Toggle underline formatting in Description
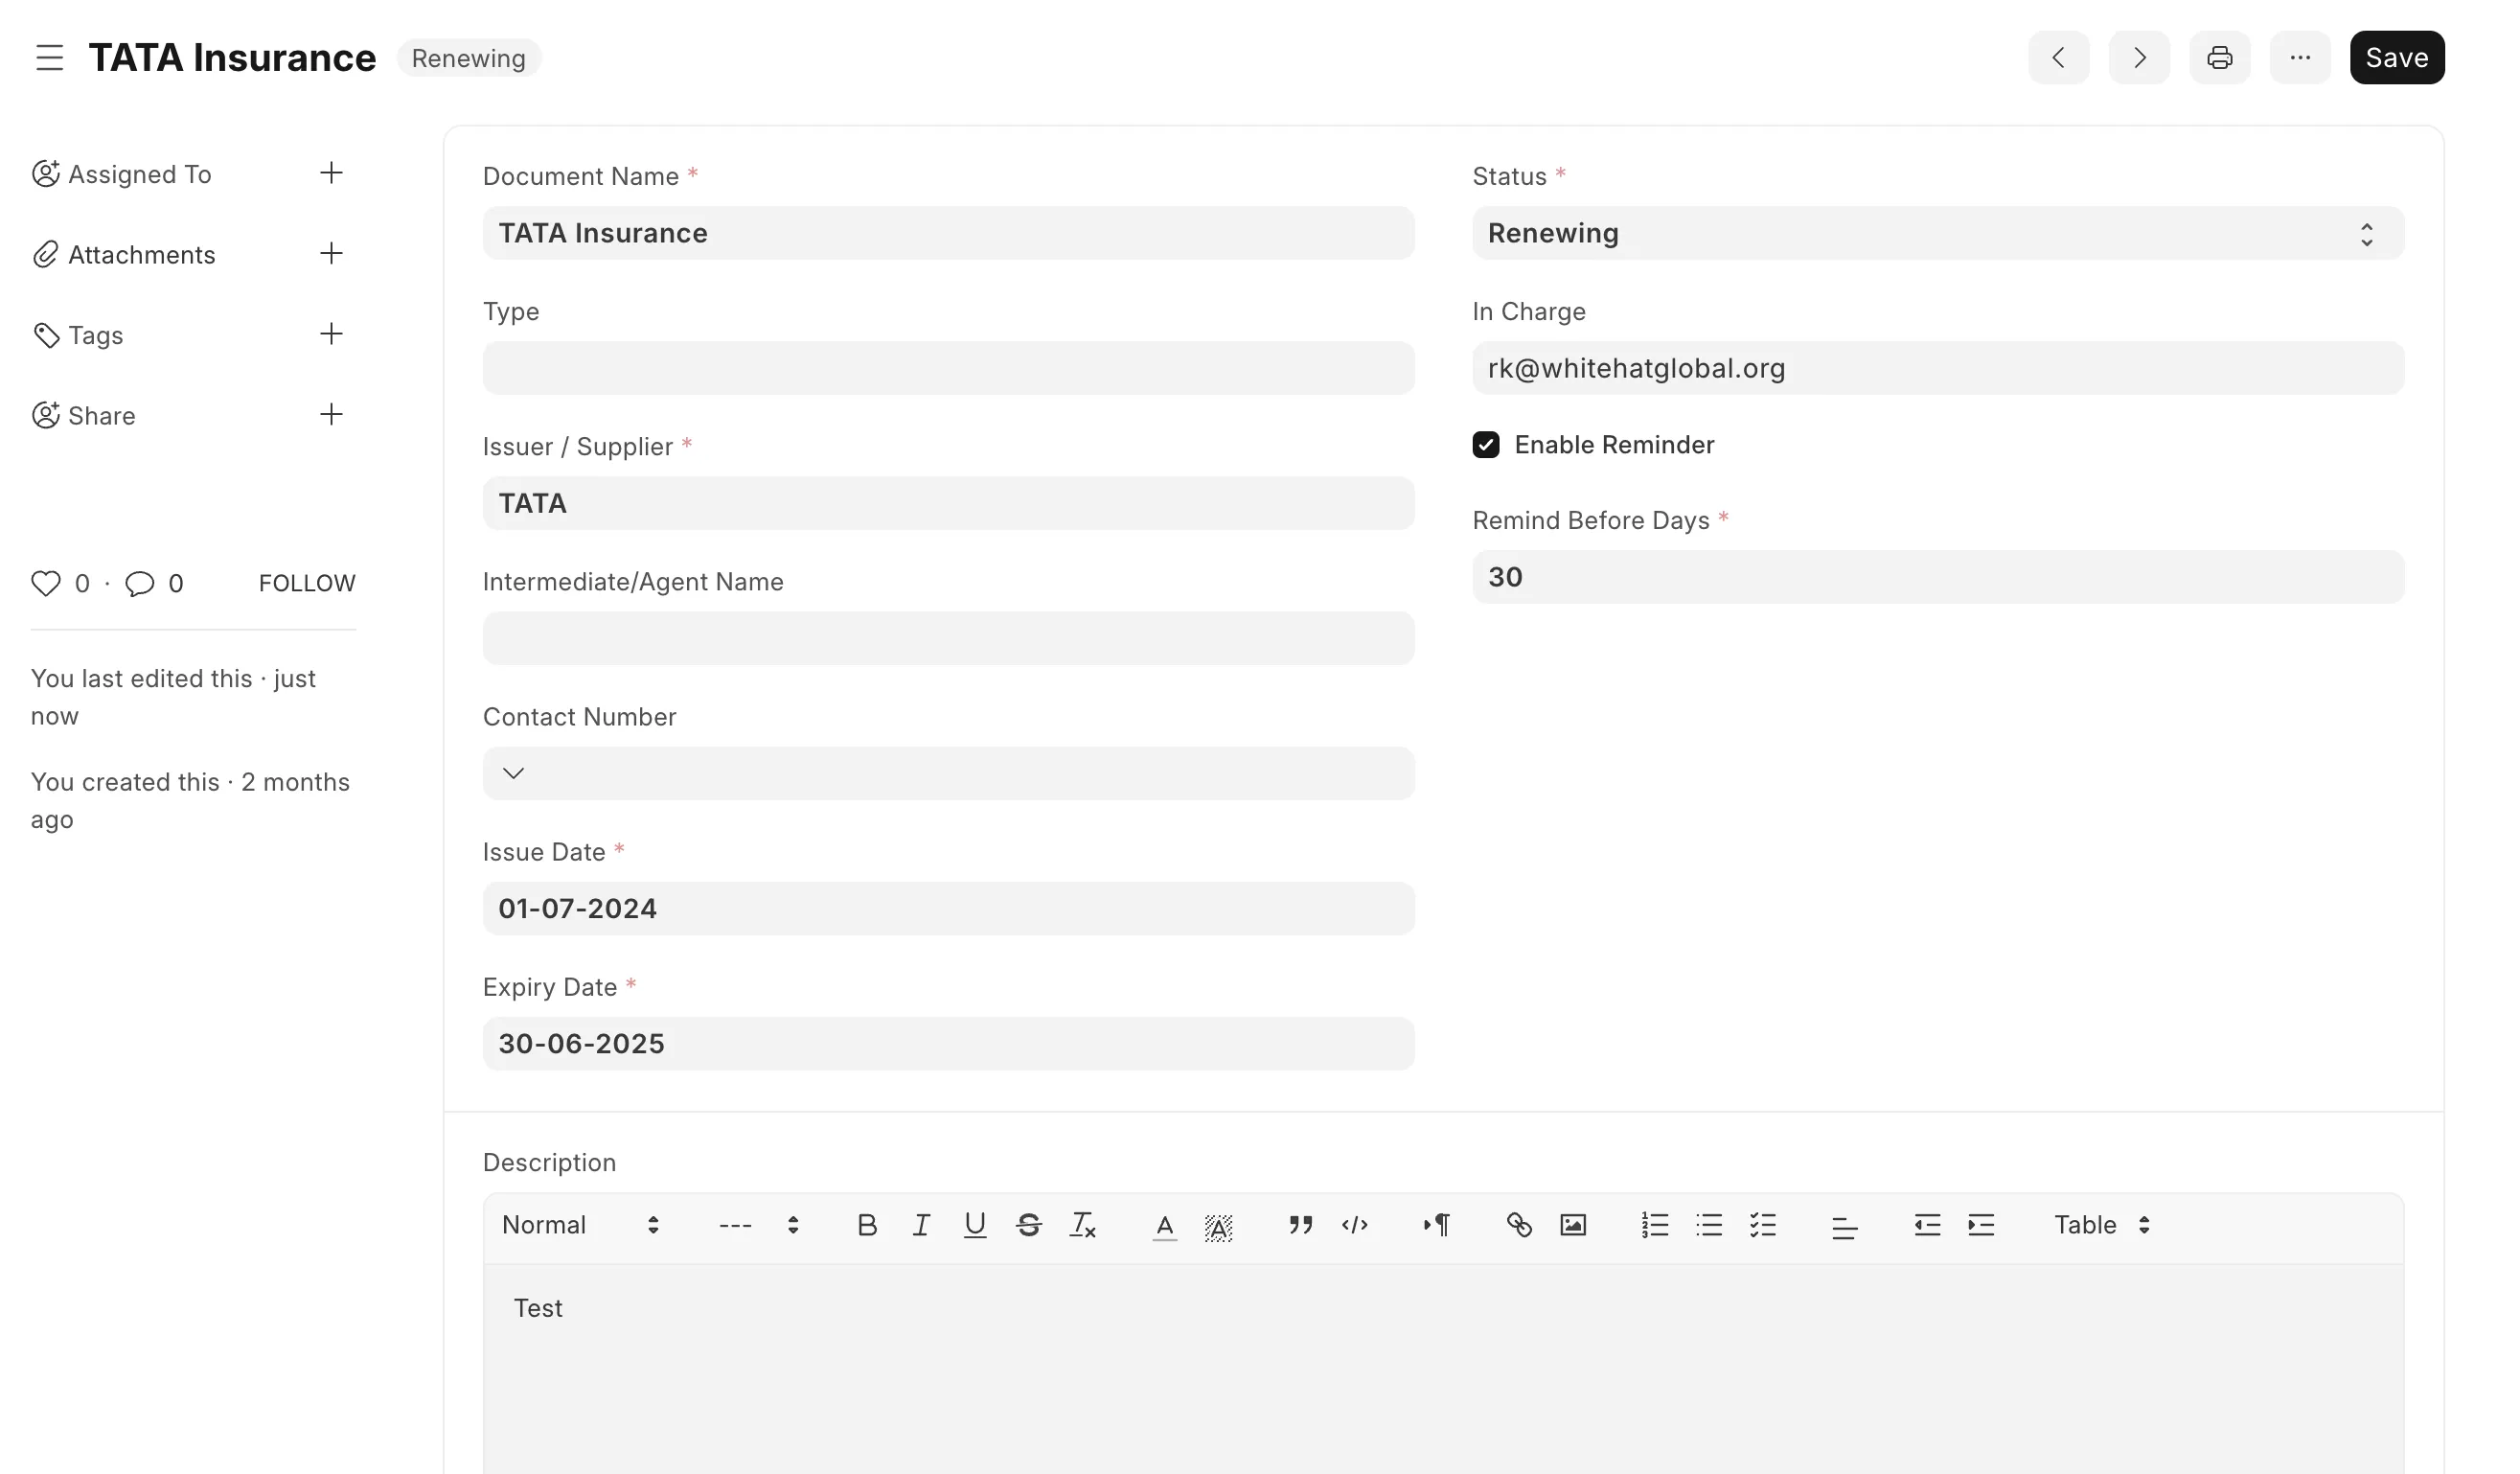The width and height of the screenshot is (2520, 1474). tap(975, 1225)
